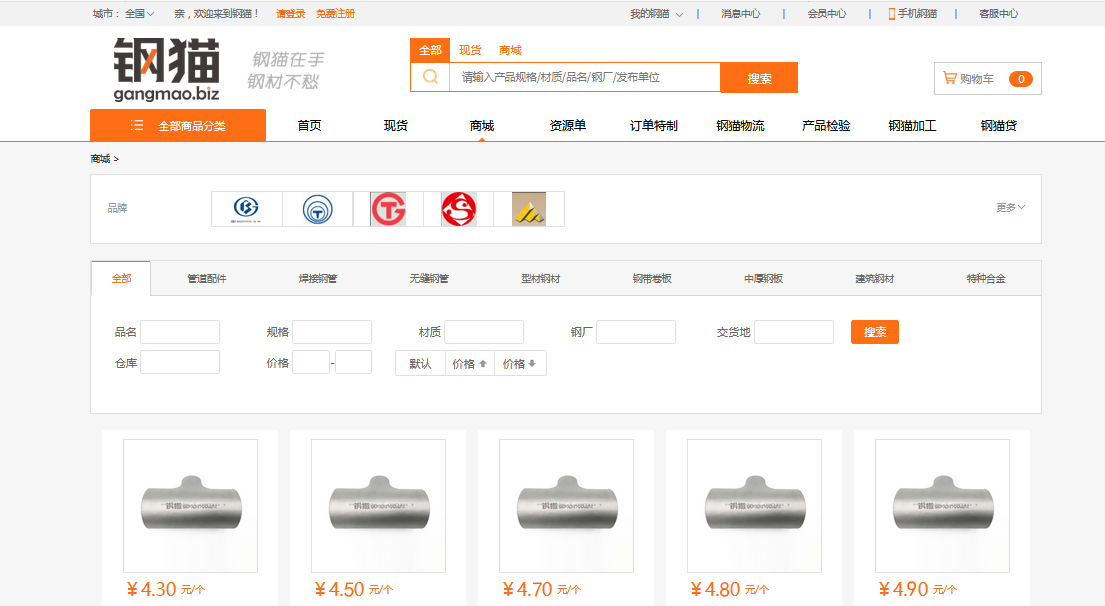1105x606 pixels.
Task: Sort by 价格 descending arrow
Action: [520, 364]
